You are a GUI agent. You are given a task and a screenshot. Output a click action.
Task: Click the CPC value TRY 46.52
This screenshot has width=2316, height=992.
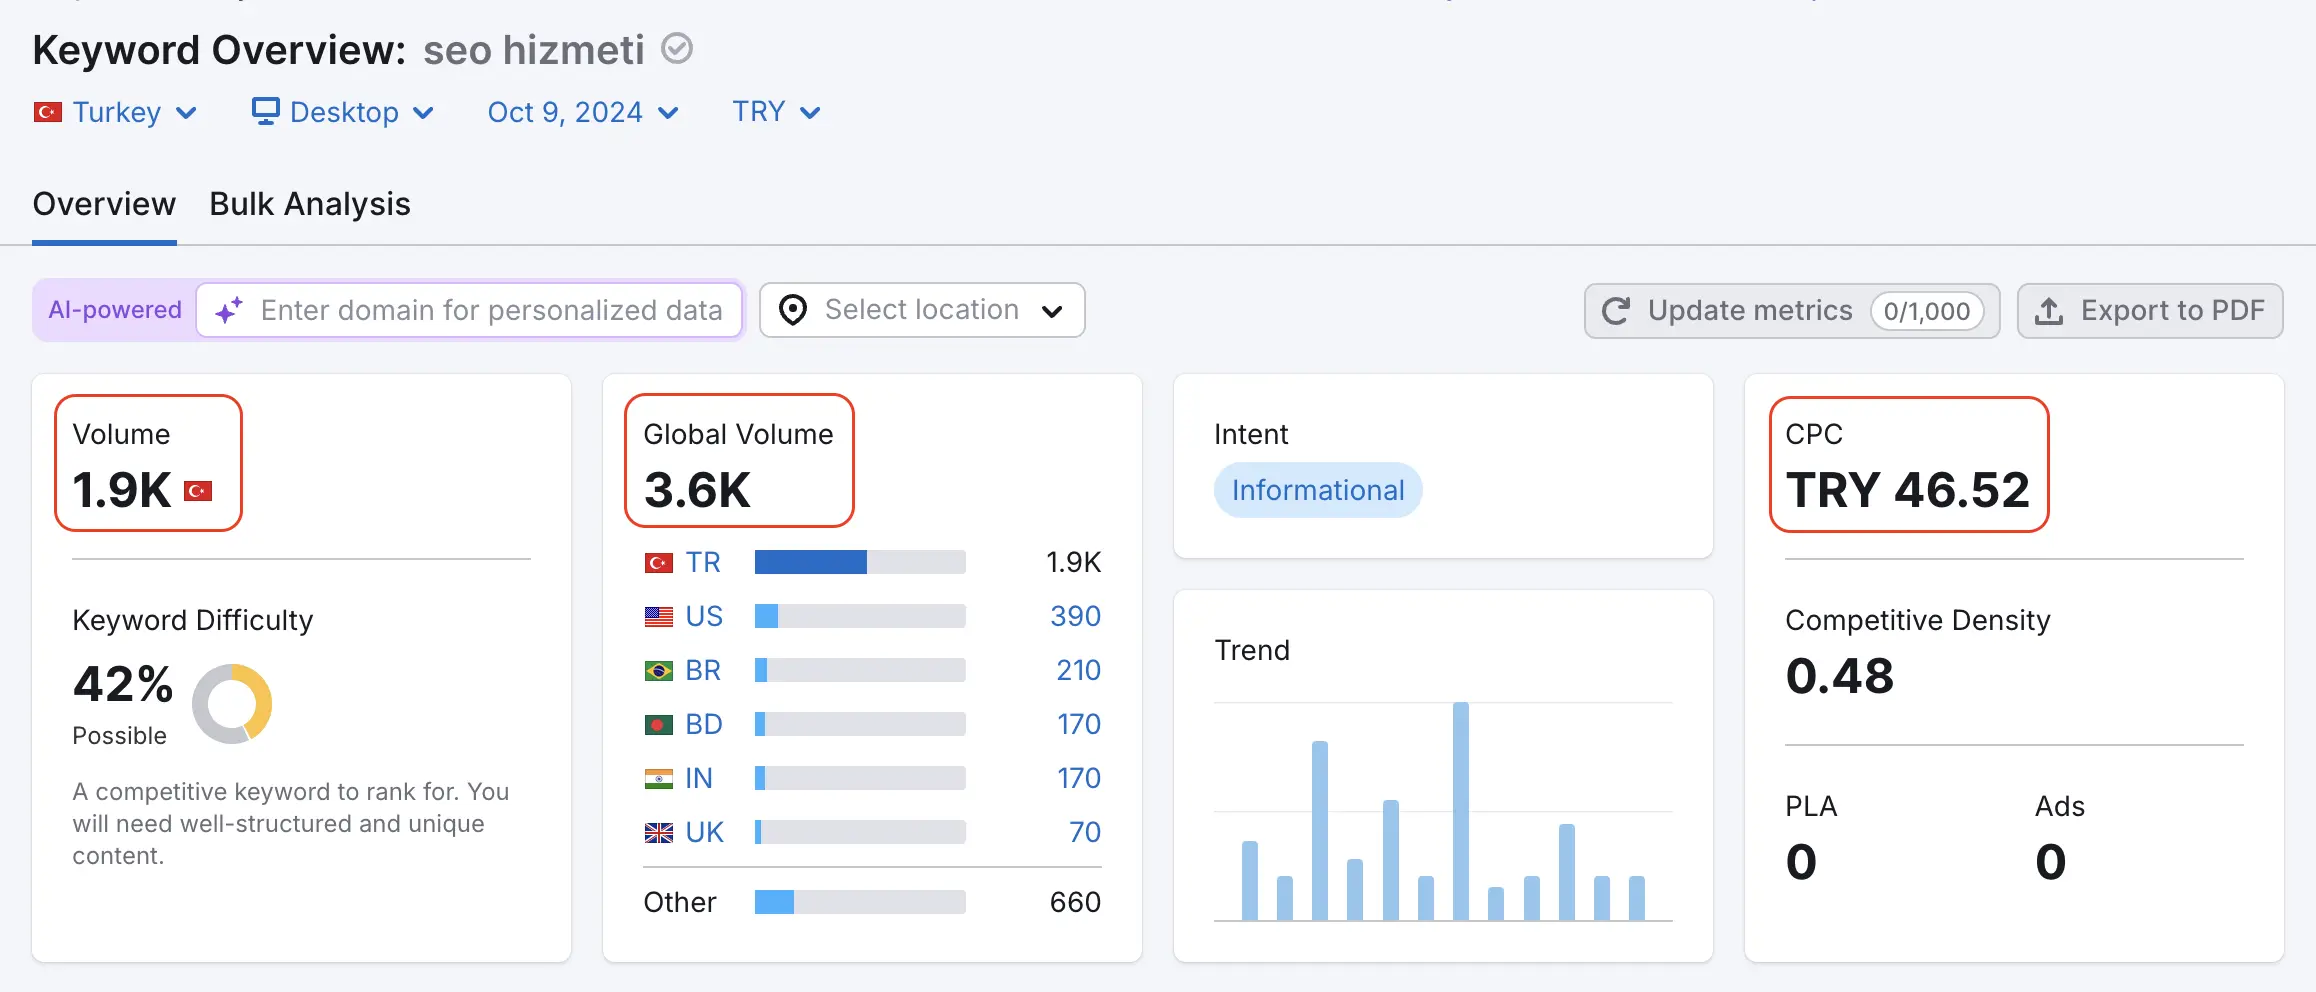pyautogui.click(x=1908, y=490)
